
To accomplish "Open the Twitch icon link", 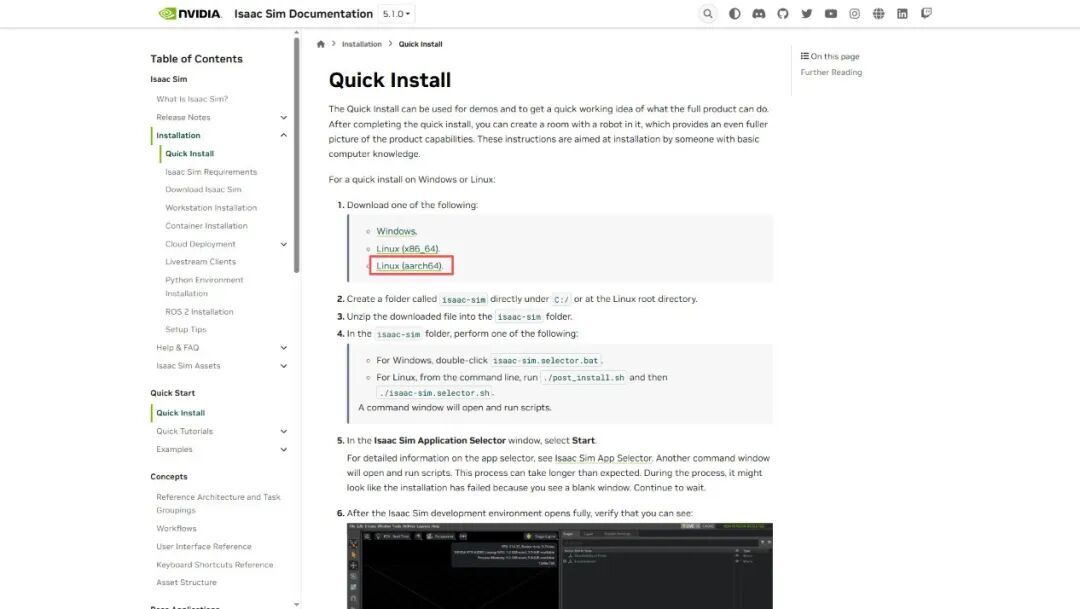I will pos(926,13).
